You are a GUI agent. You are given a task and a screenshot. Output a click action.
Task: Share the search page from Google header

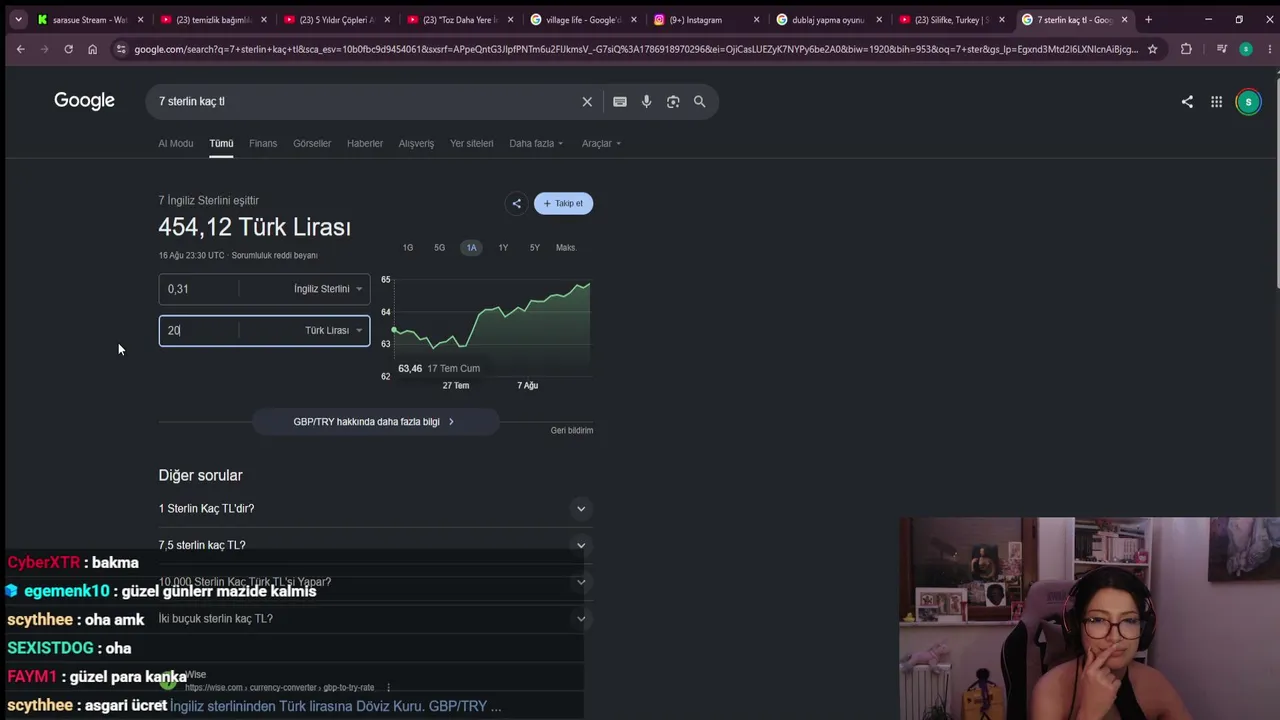point(1187,101)
